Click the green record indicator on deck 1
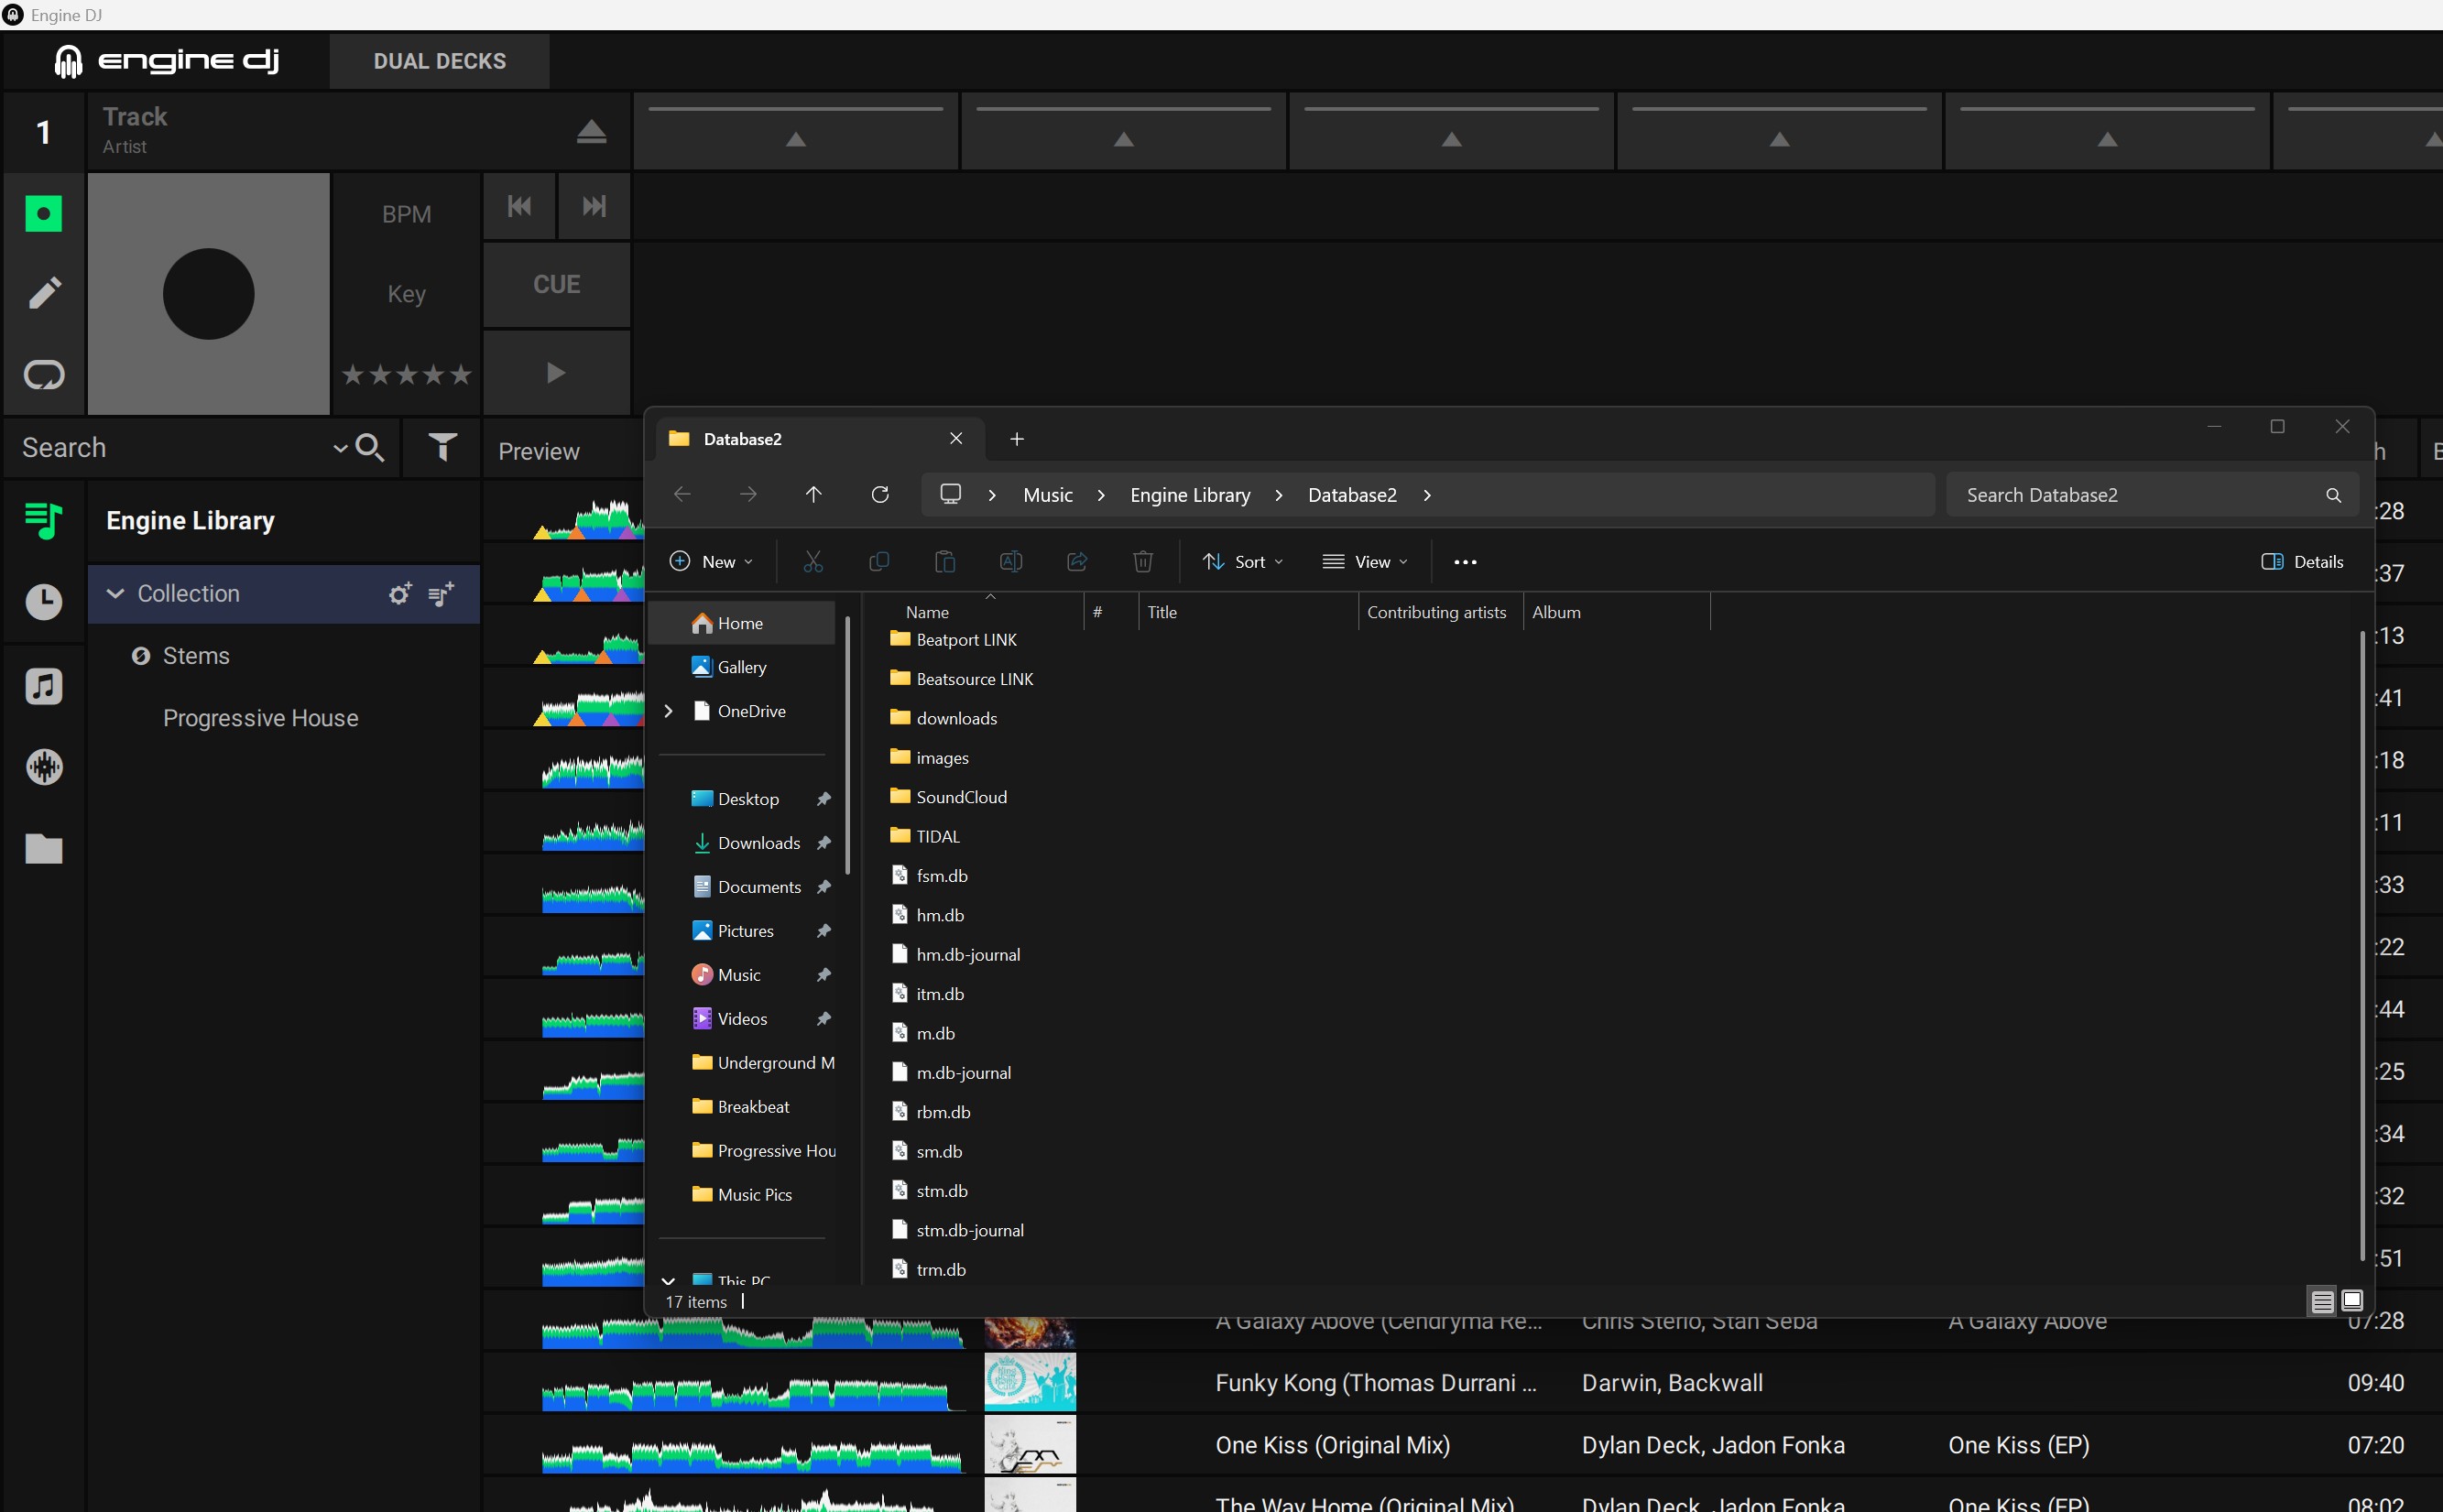The width and height of the screenshot is (2443, 1512). pyautogui.click(x=43, y=213)
